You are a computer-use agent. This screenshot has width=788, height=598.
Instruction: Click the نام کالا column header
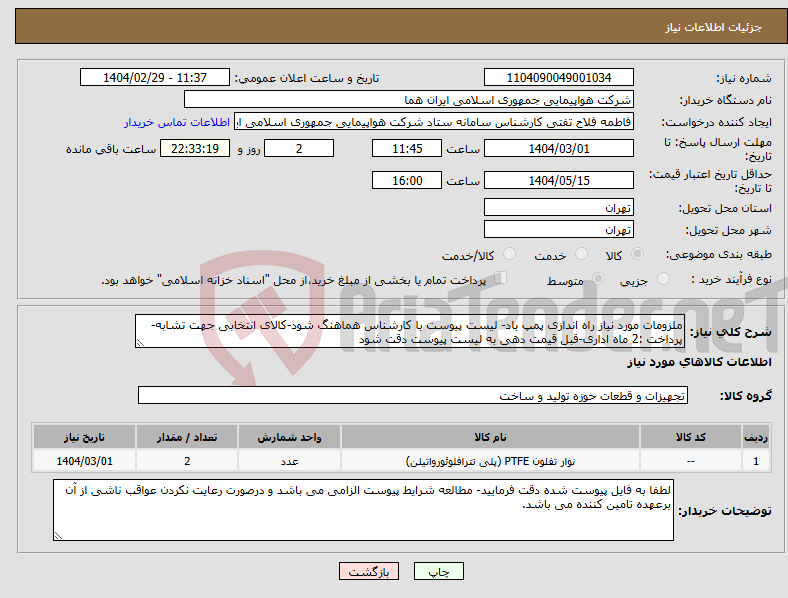point(490,437)
